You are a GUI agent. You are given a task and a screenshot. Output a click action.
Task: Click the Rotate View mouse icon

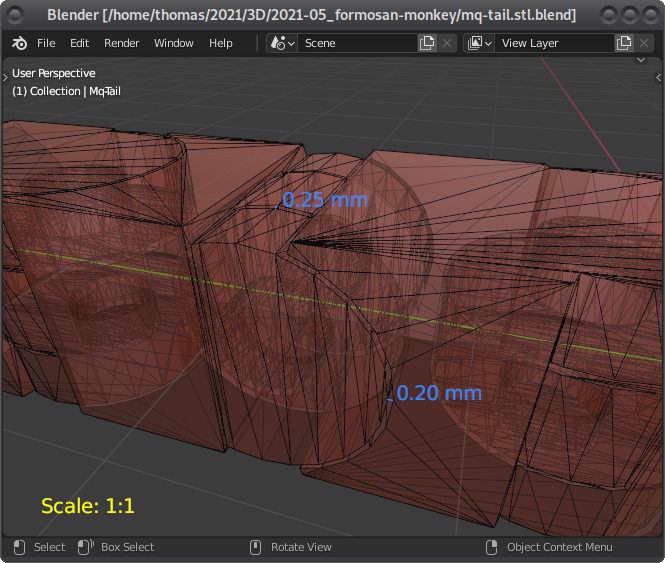click(x=256, y=547)
